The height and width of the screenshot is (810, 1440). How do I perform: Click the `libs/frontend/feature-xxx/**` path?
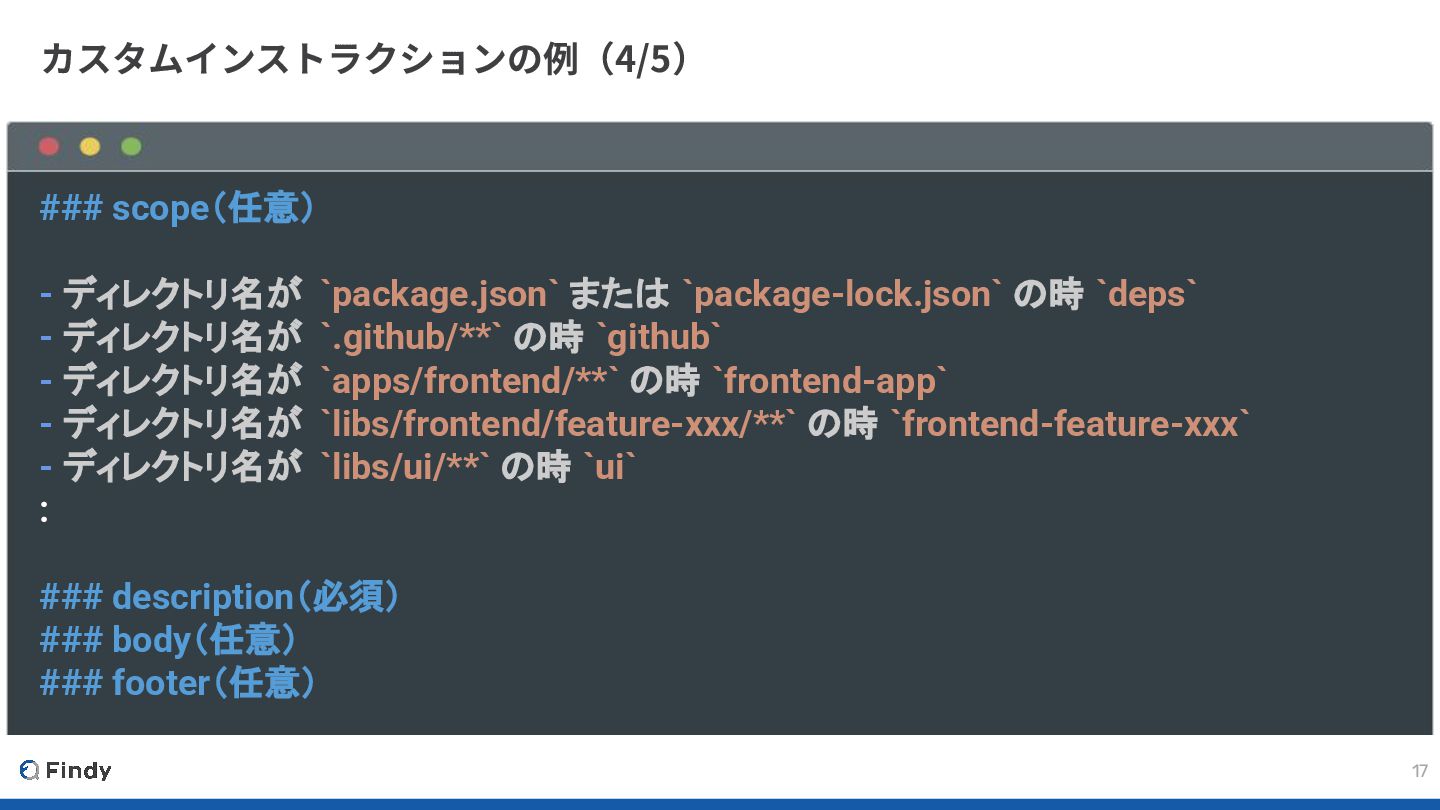558,424
